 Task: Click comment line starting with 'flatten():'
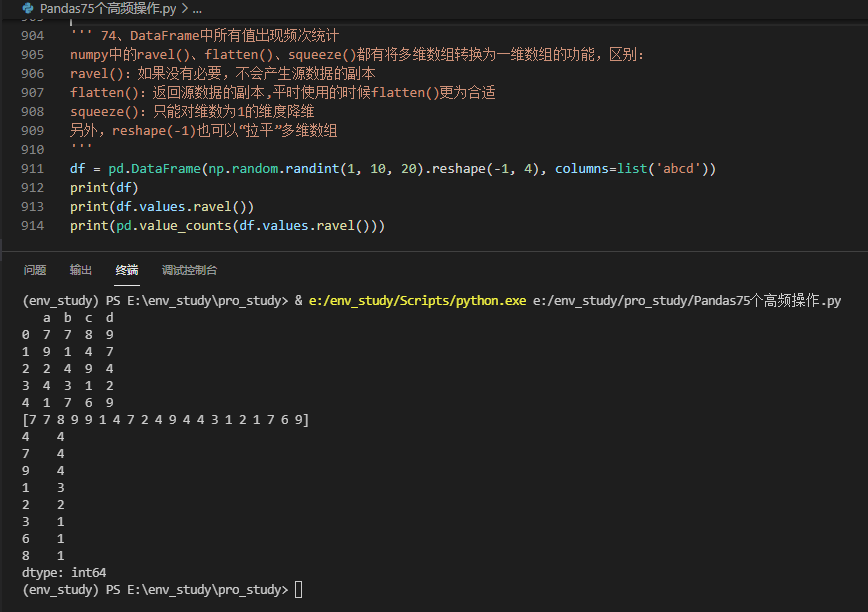pos(282,92)
